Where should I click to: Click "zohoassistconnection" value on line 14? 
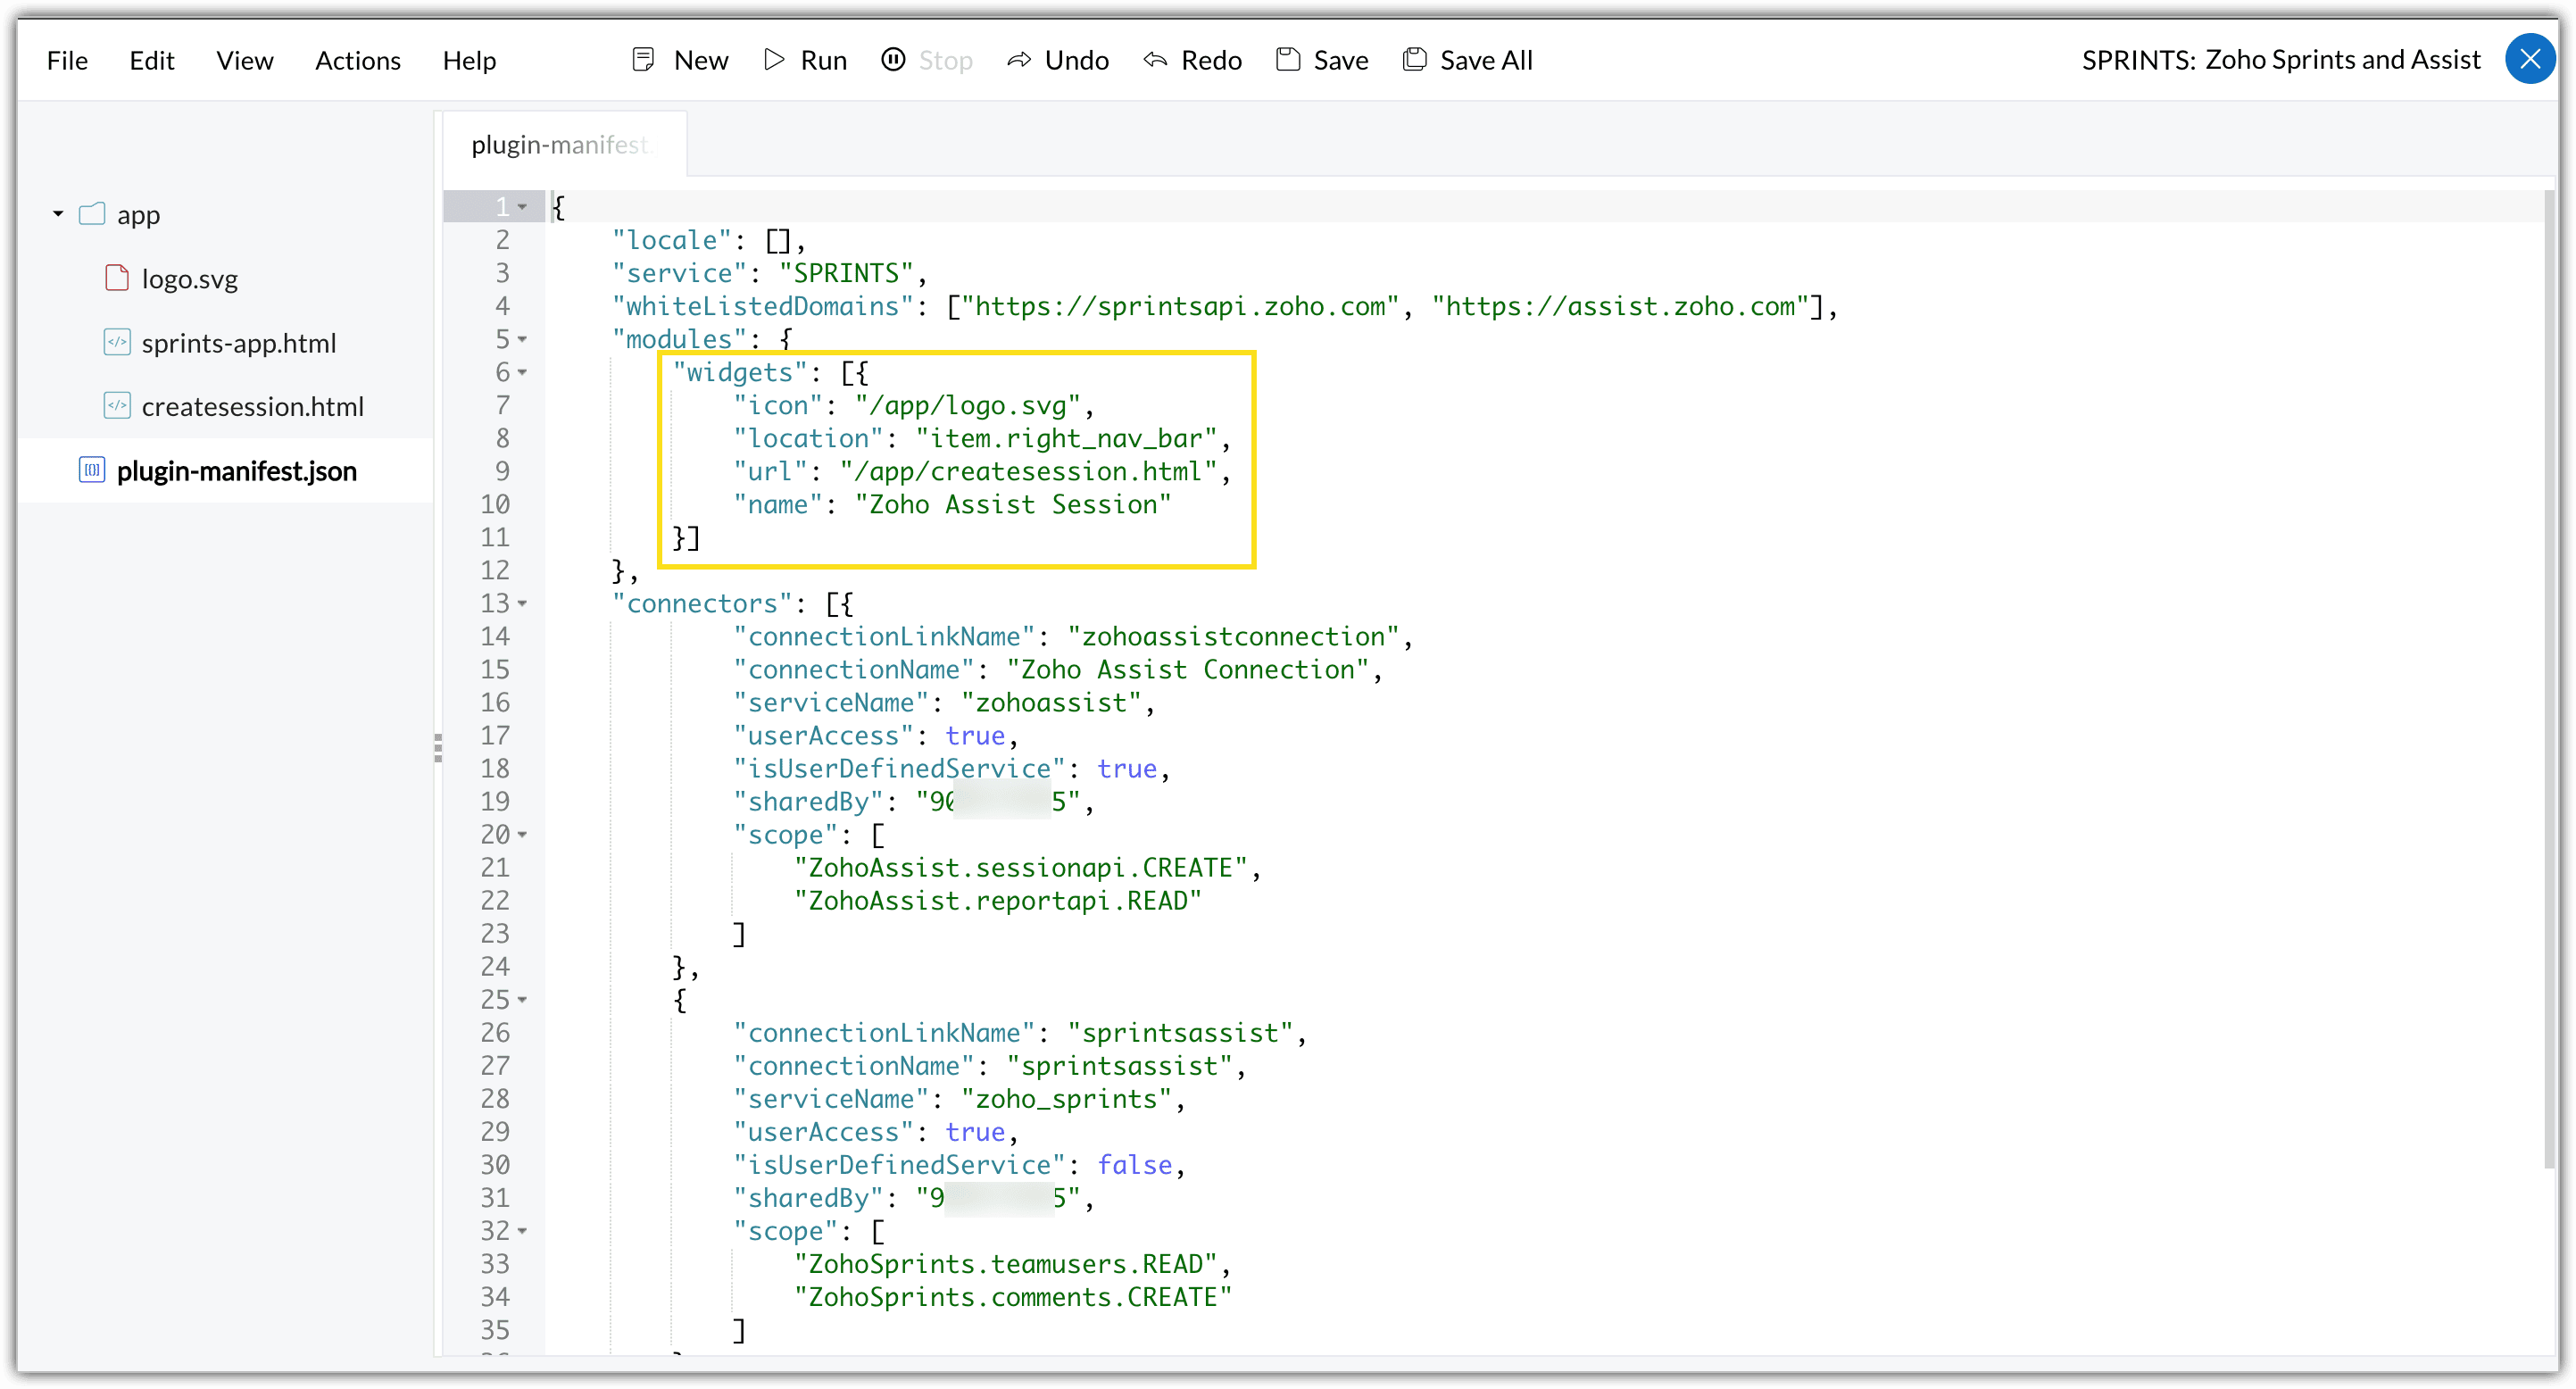pyautogui.click(x=1233, y=637)
